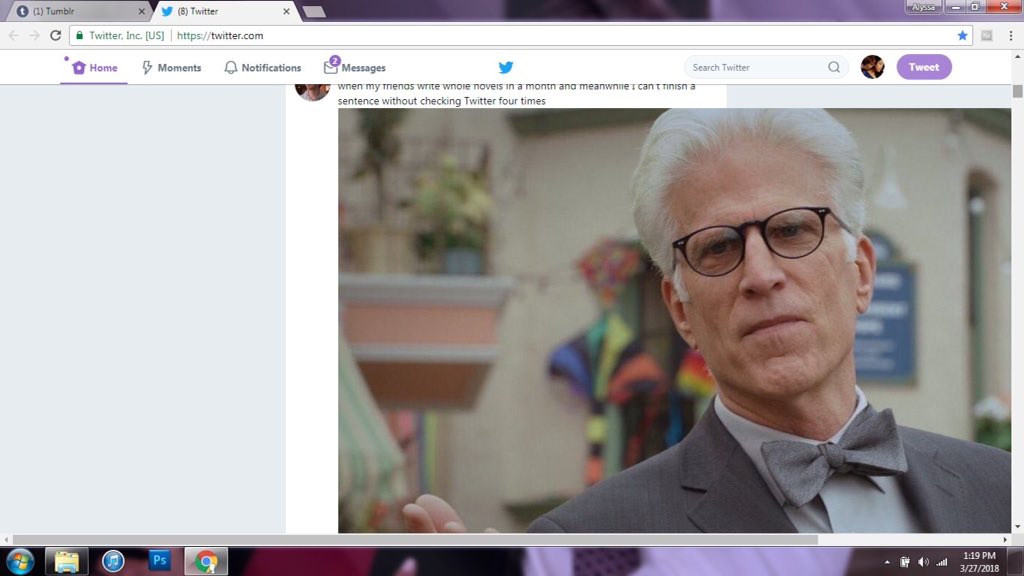Open the volume control in the tray
This screenshot has width=1024, height=576.
[923, 562]
